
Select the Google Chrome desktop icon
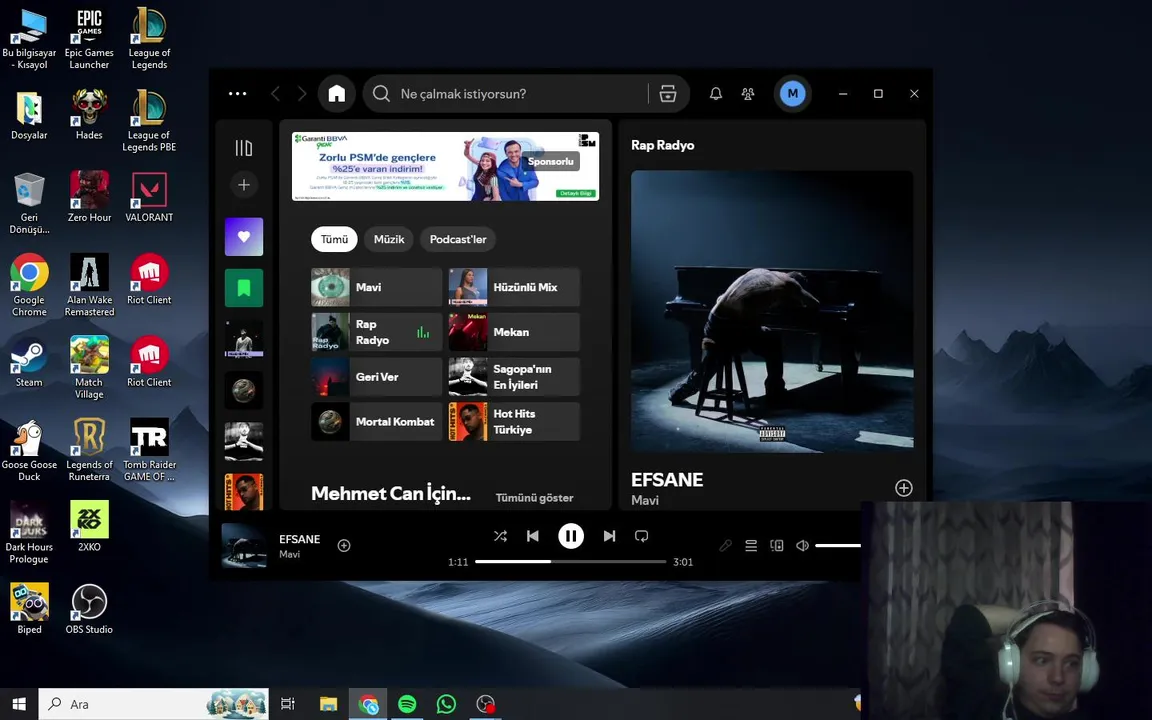click(x=29, y=285)
